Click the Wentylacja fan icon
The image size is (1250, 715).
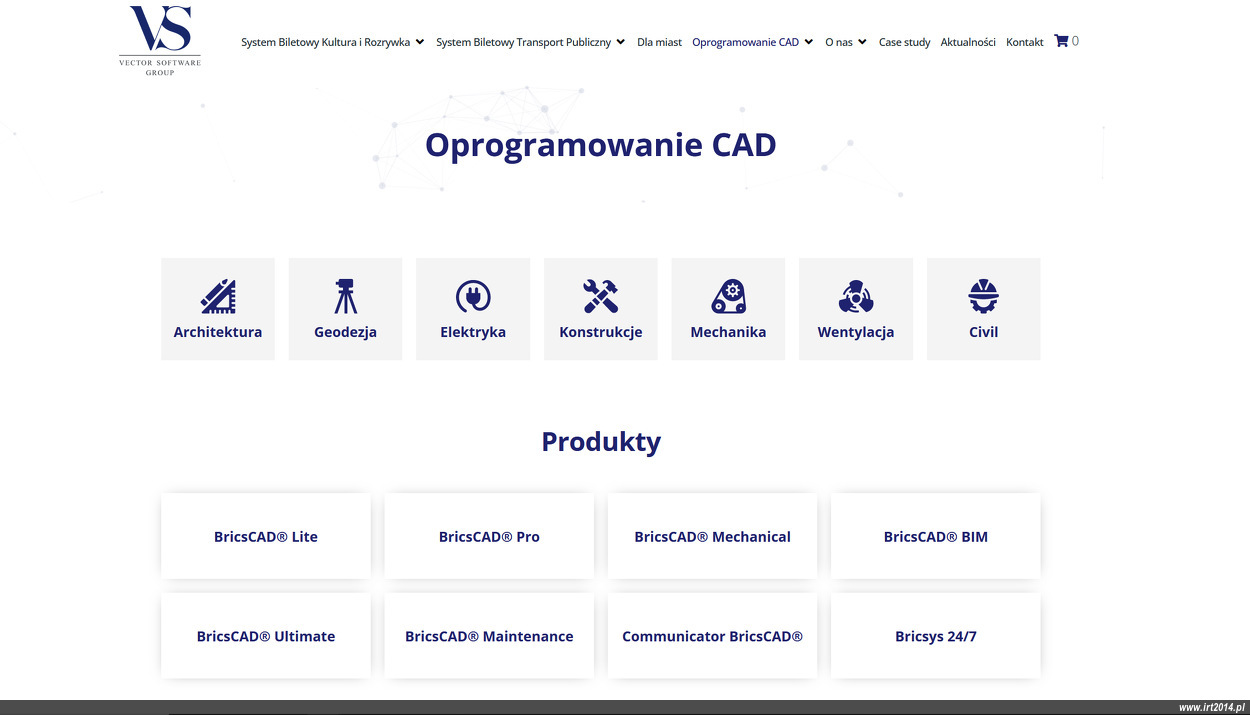tap(856, 296)
